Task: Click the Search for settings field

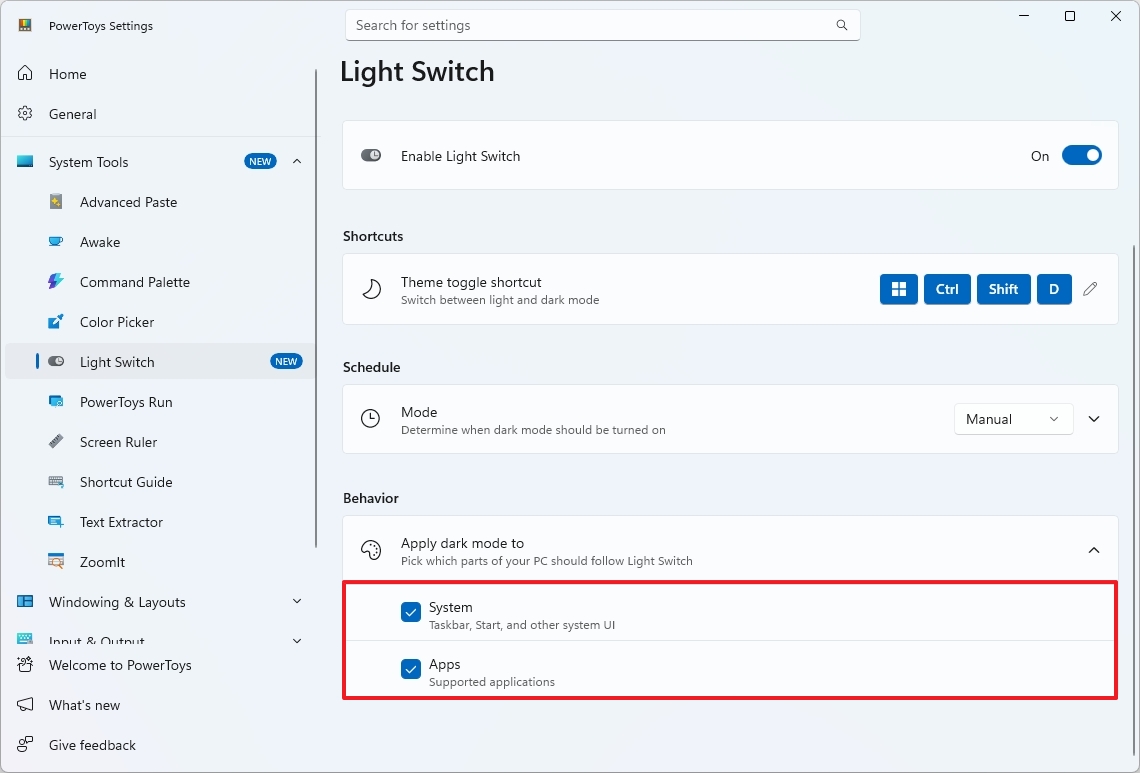Action: [600, 25]
